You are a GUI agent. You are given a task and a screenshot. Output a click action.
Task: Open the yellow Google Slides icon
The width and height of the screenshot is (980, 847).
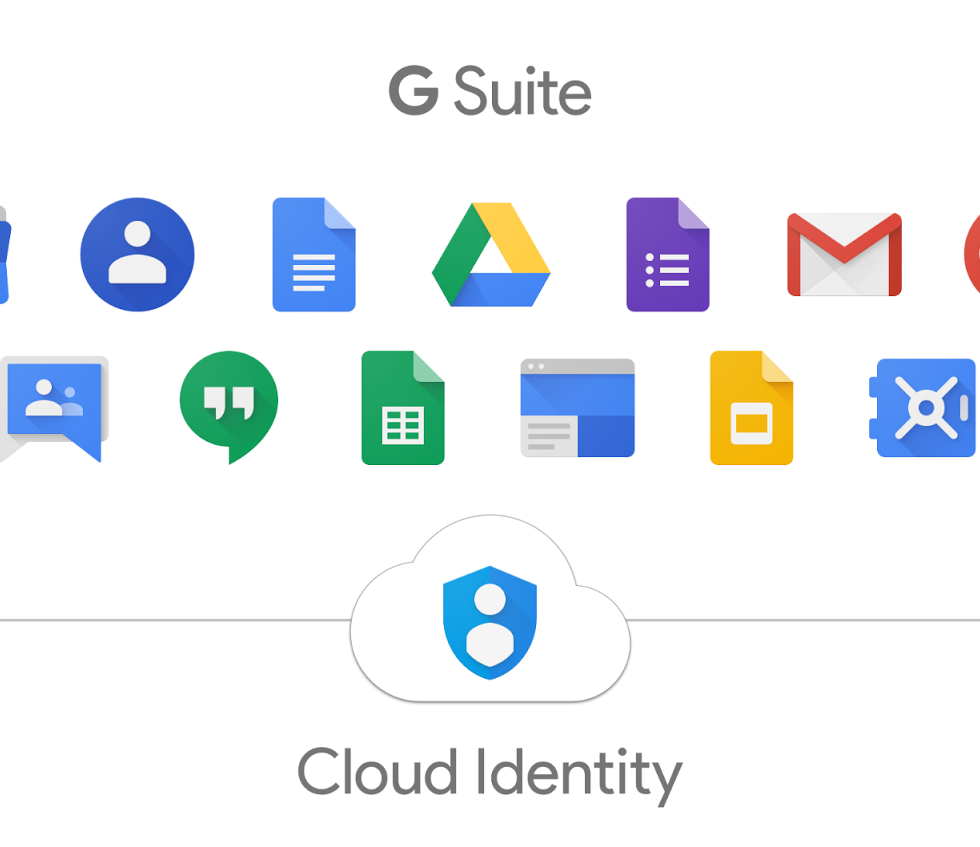tap(751, 408)
